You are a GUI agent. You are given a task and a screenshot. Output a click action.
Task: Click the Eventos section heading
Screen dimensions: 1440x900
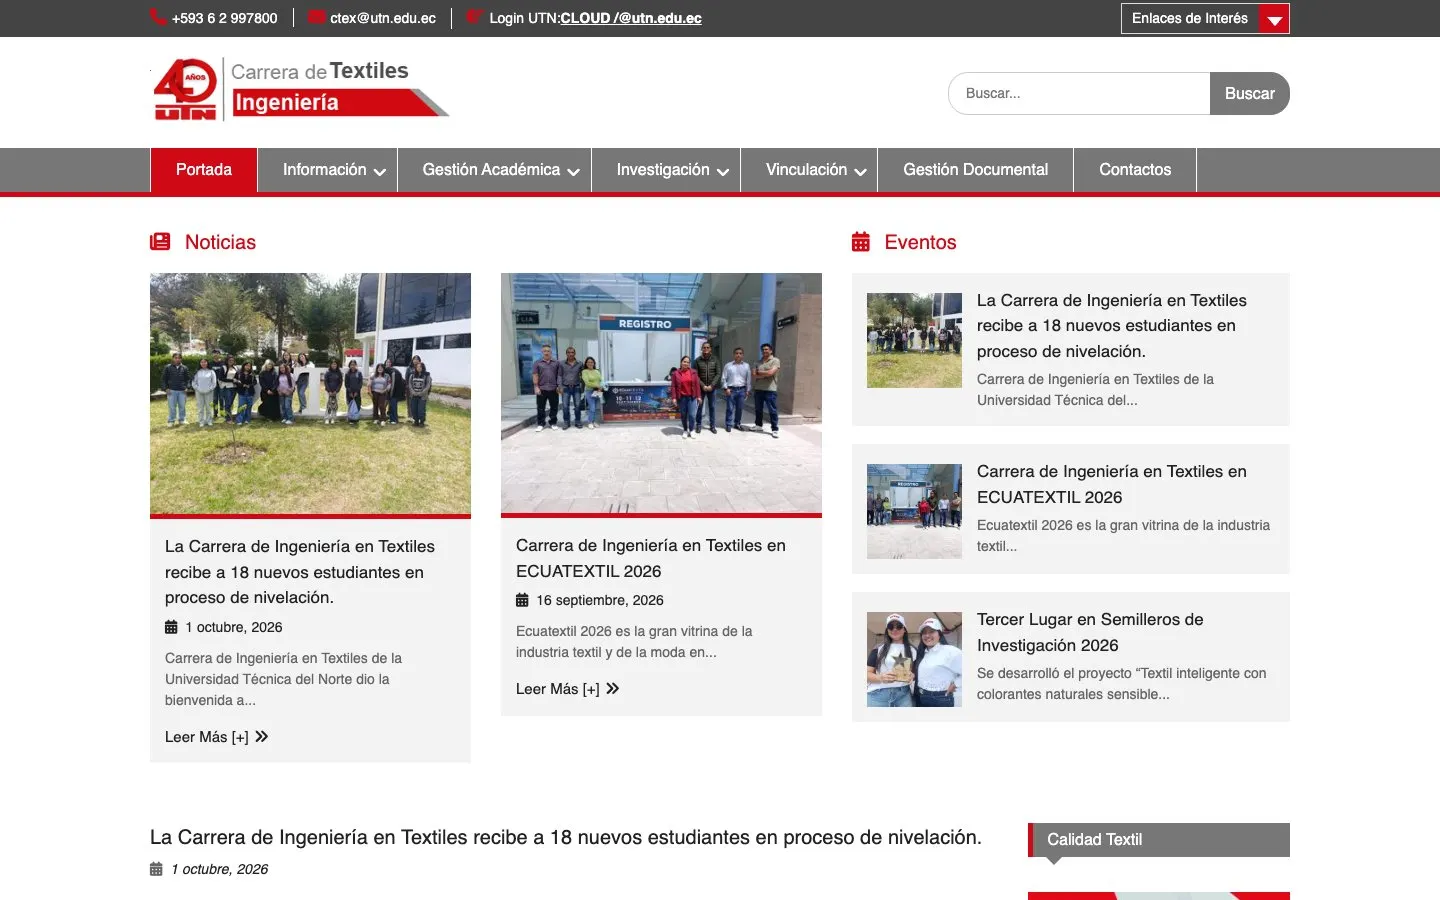[920, 242]
